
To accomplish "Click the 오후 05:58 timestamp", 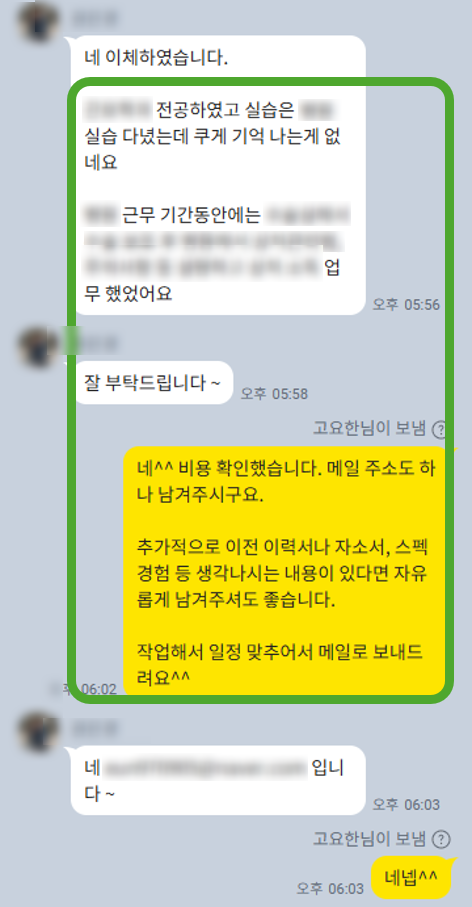I will pos(274,394).
